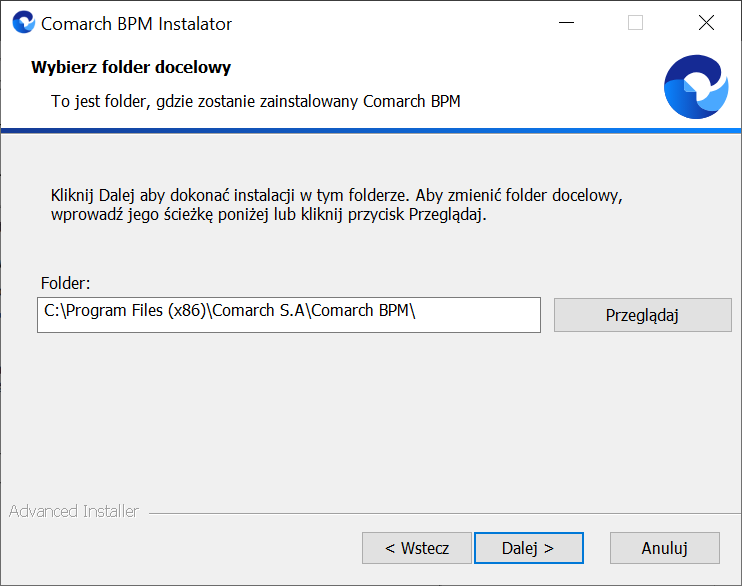Cancel installation with the Anuluj button

click(x=664, y=548)
